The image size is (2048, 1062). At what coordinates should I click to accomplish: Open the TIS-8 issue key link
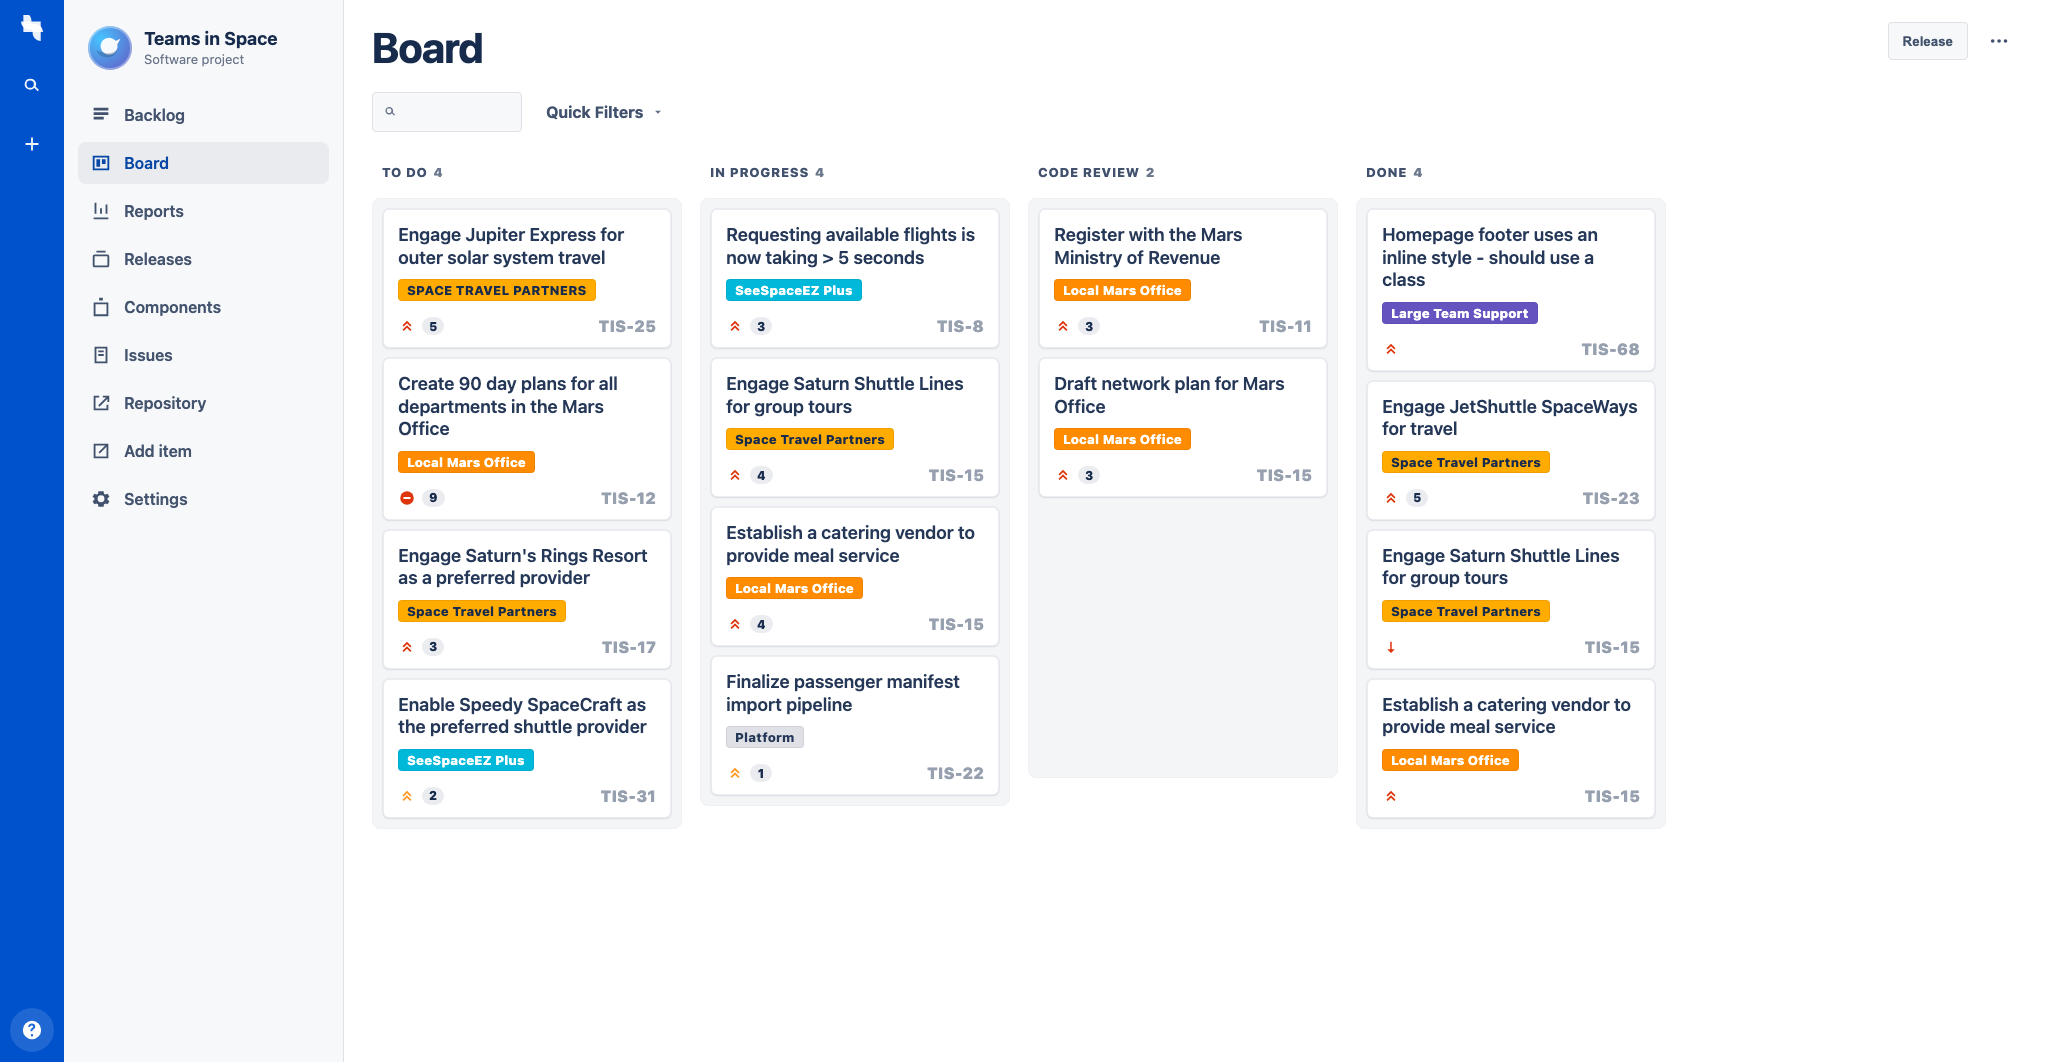point(959,326)
